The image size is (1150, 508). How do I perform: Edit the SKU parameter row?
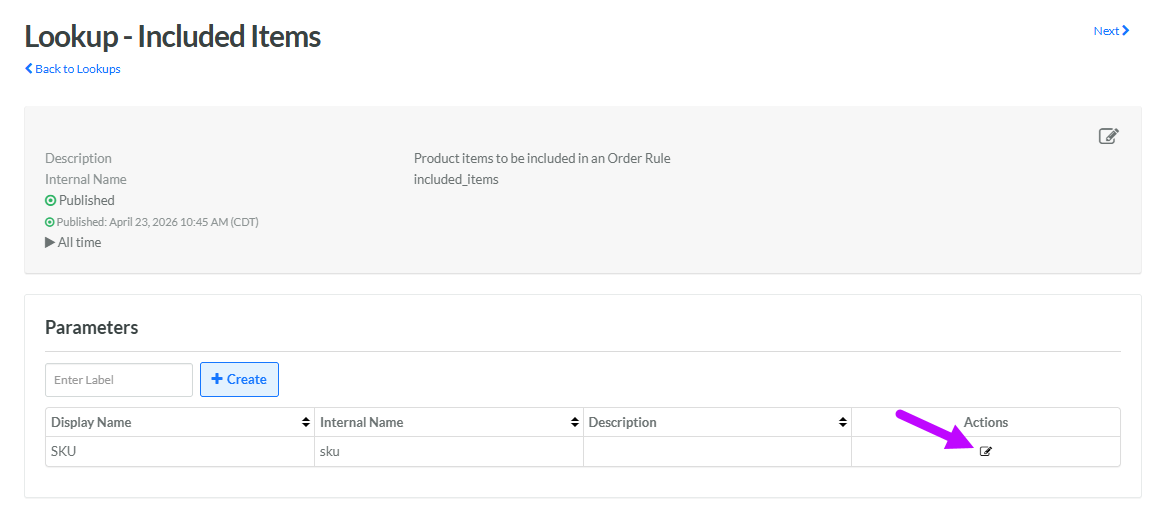point(985,452)
